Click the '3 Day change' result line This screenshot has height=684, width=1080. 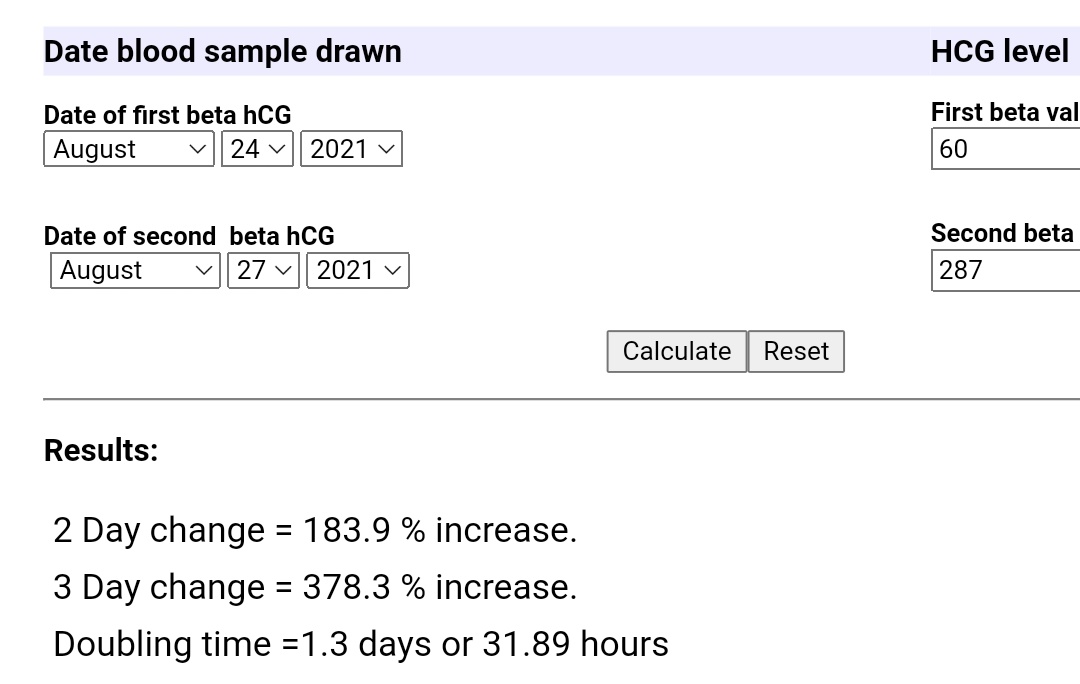click(315, 587)
